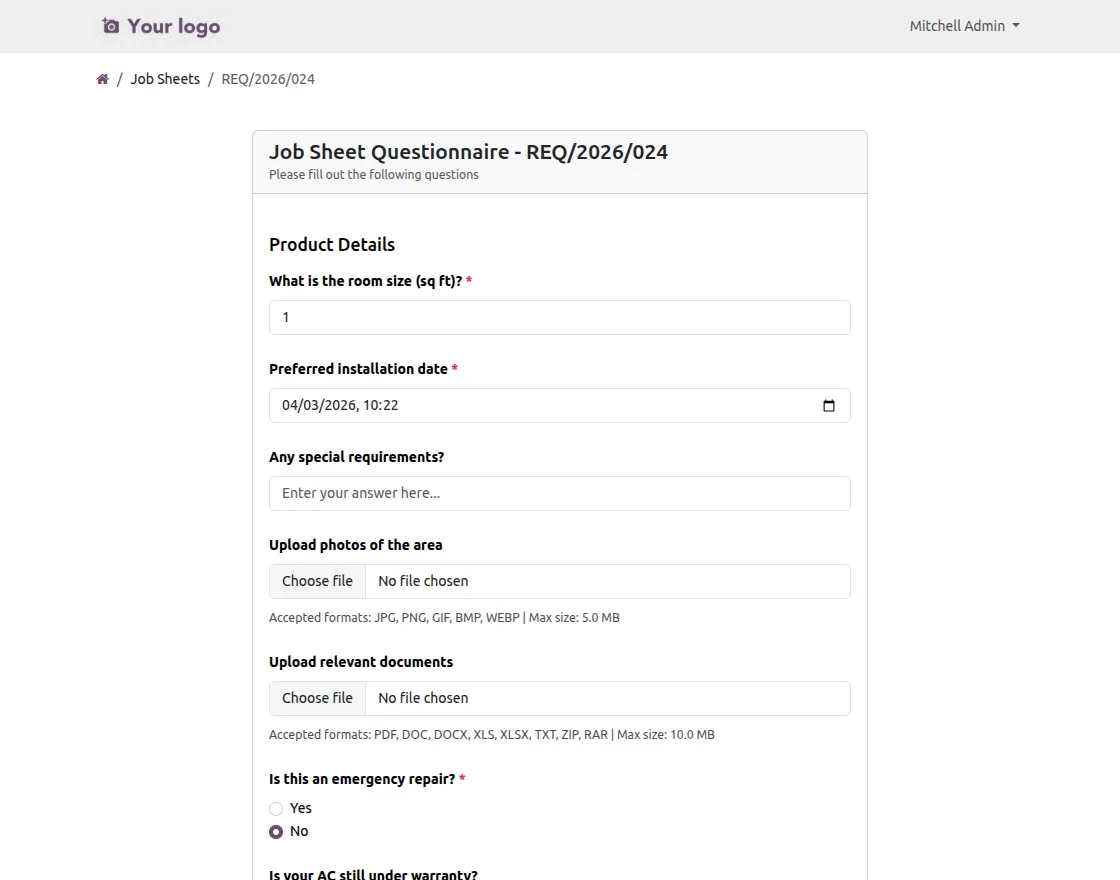The image size is (1120, 880).
Task: Click the home icon in the breadcrumb
Action: tap(102, 78)
